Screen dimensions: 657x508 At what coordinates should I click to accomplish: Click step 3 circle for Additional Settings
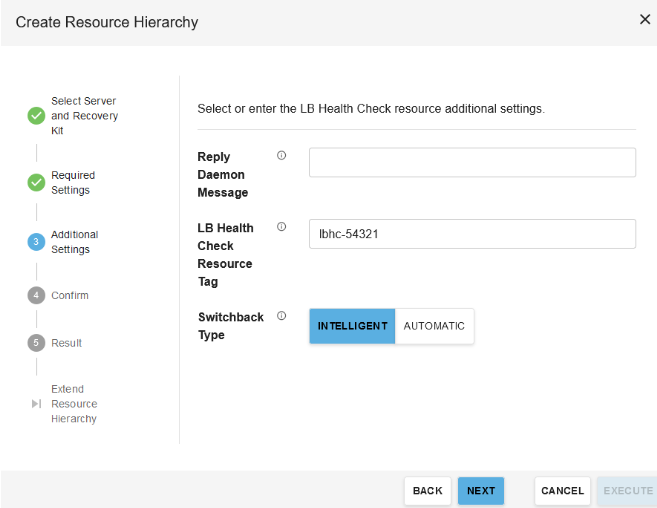[x=36, y=242]
